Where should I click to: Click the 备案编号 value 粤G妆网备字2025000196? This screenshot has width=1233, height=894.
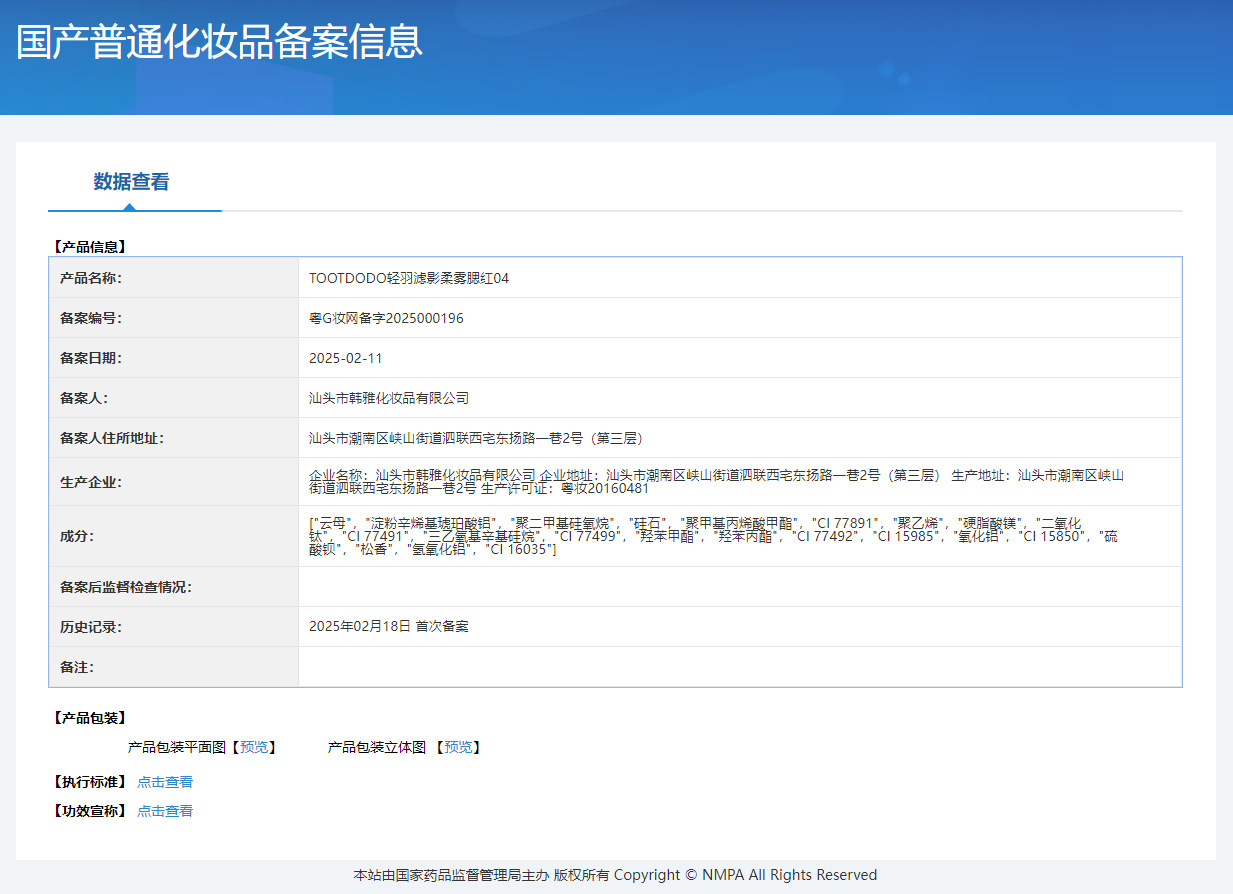[386, 318]
